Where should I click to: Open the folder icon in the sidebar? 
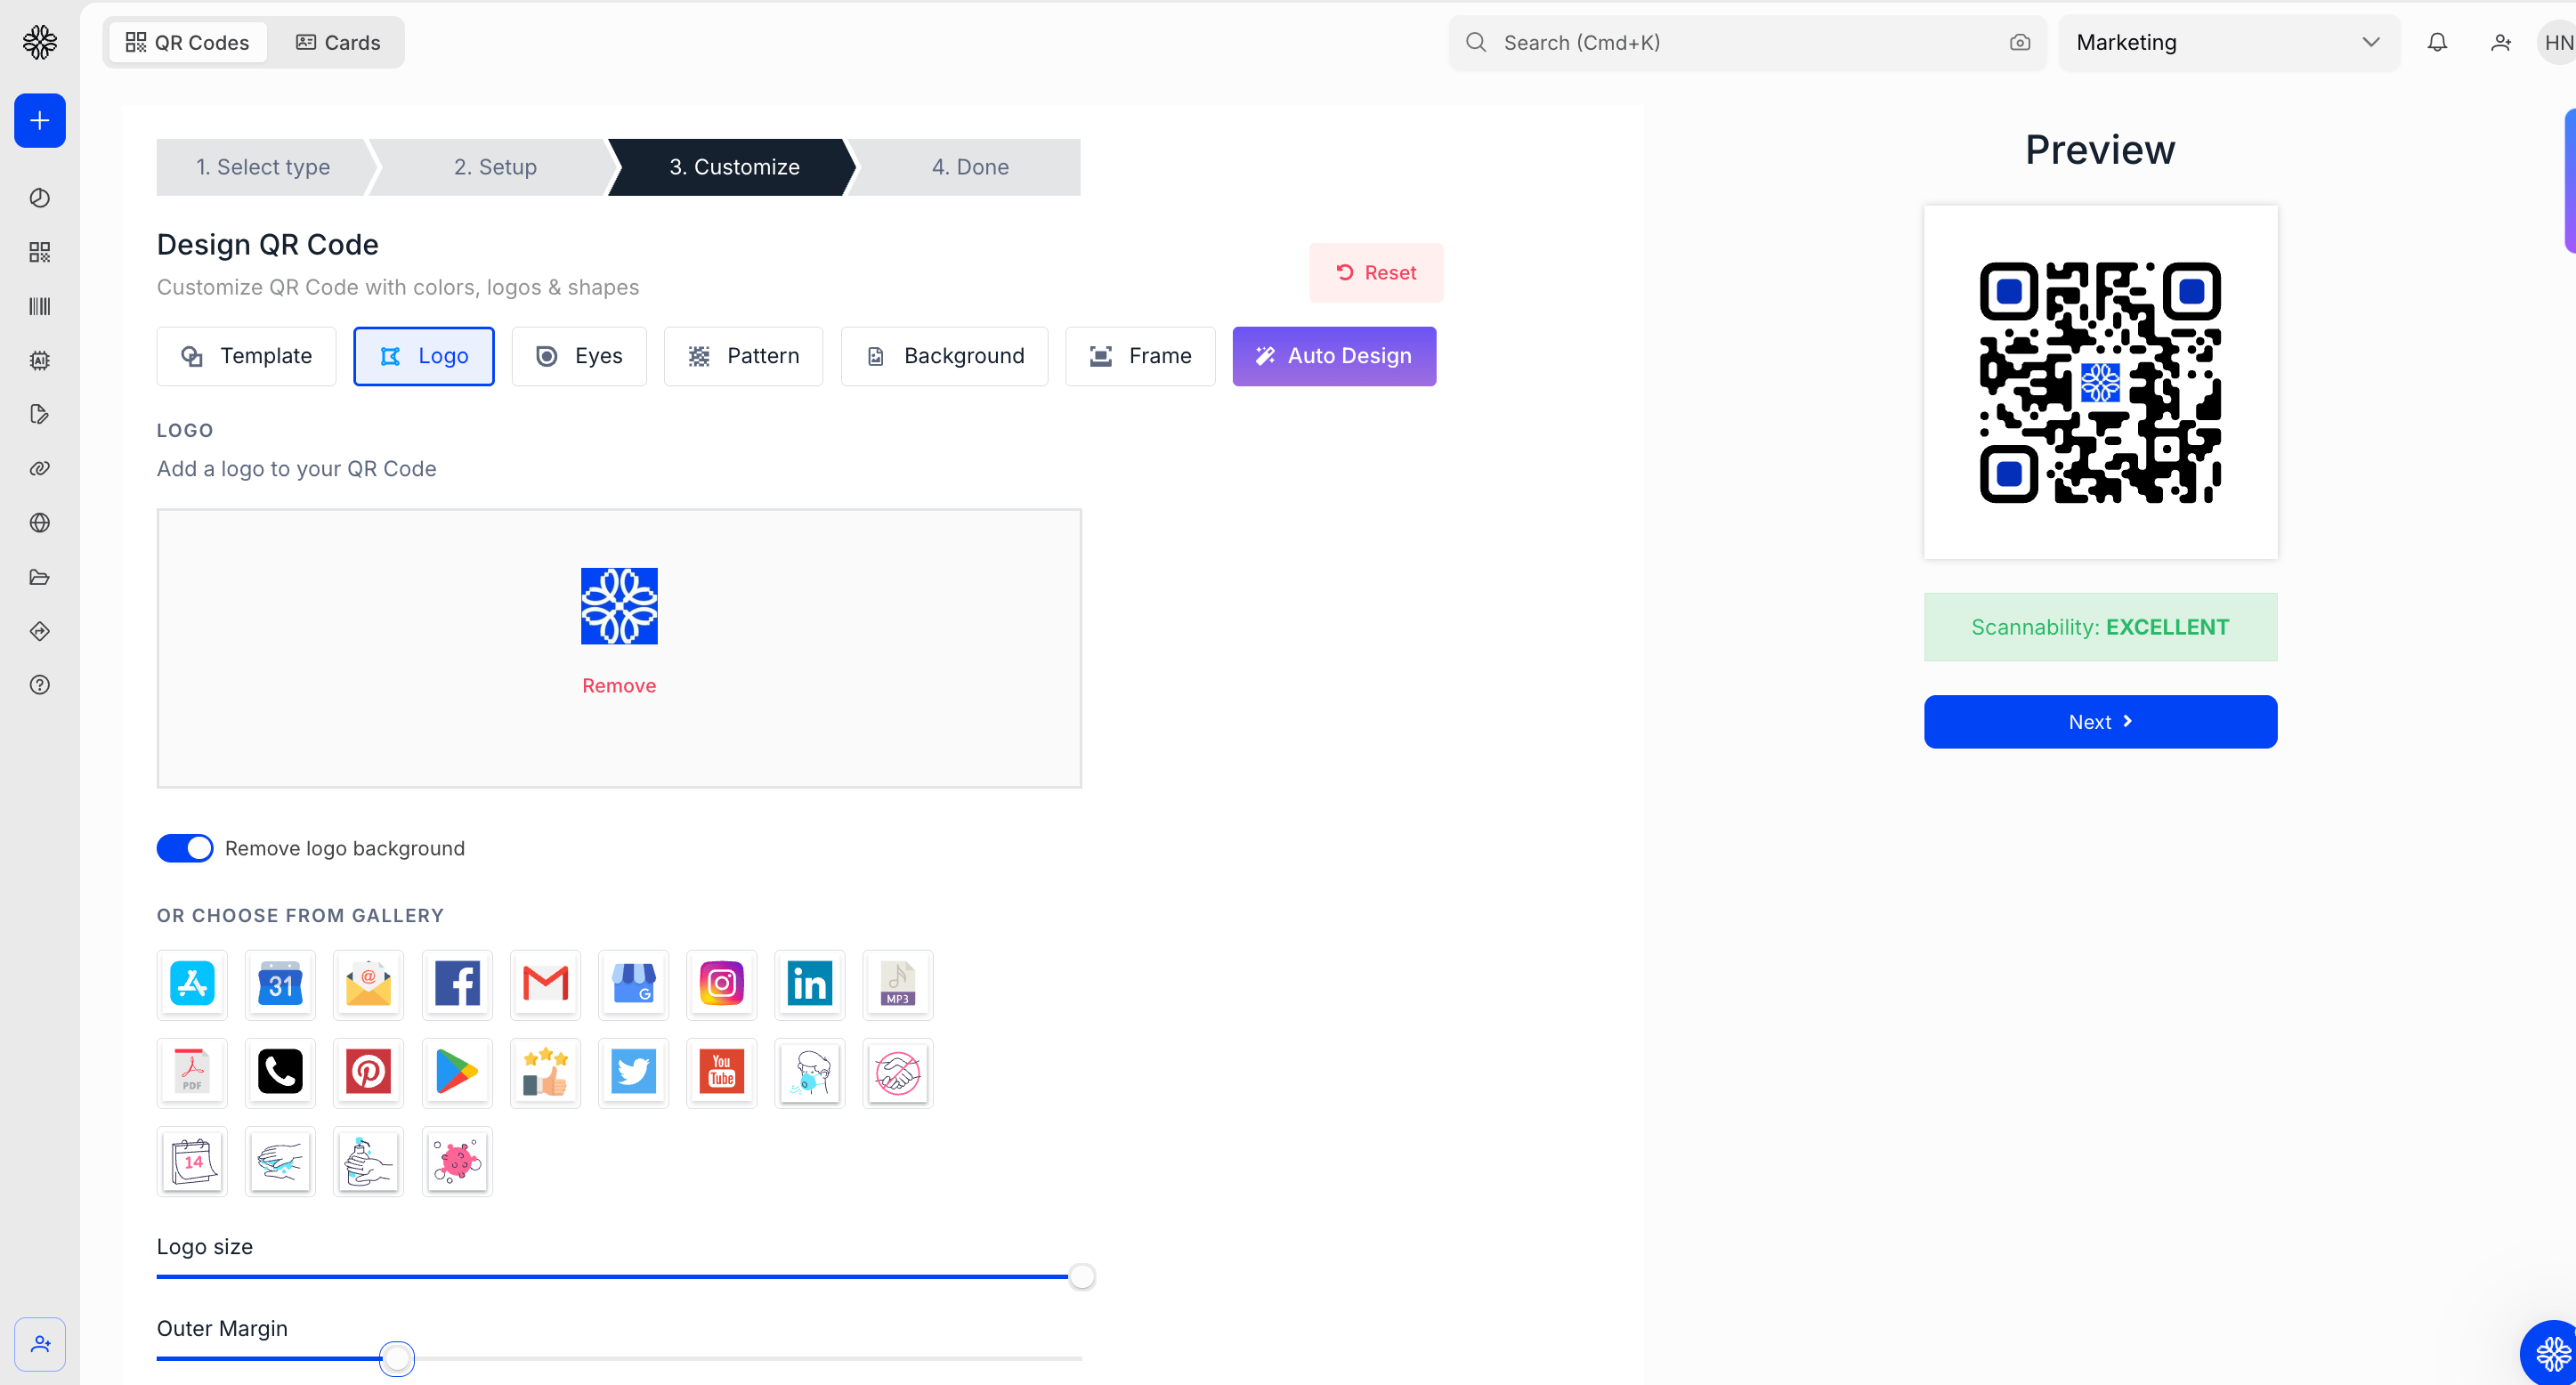[40, 577]
